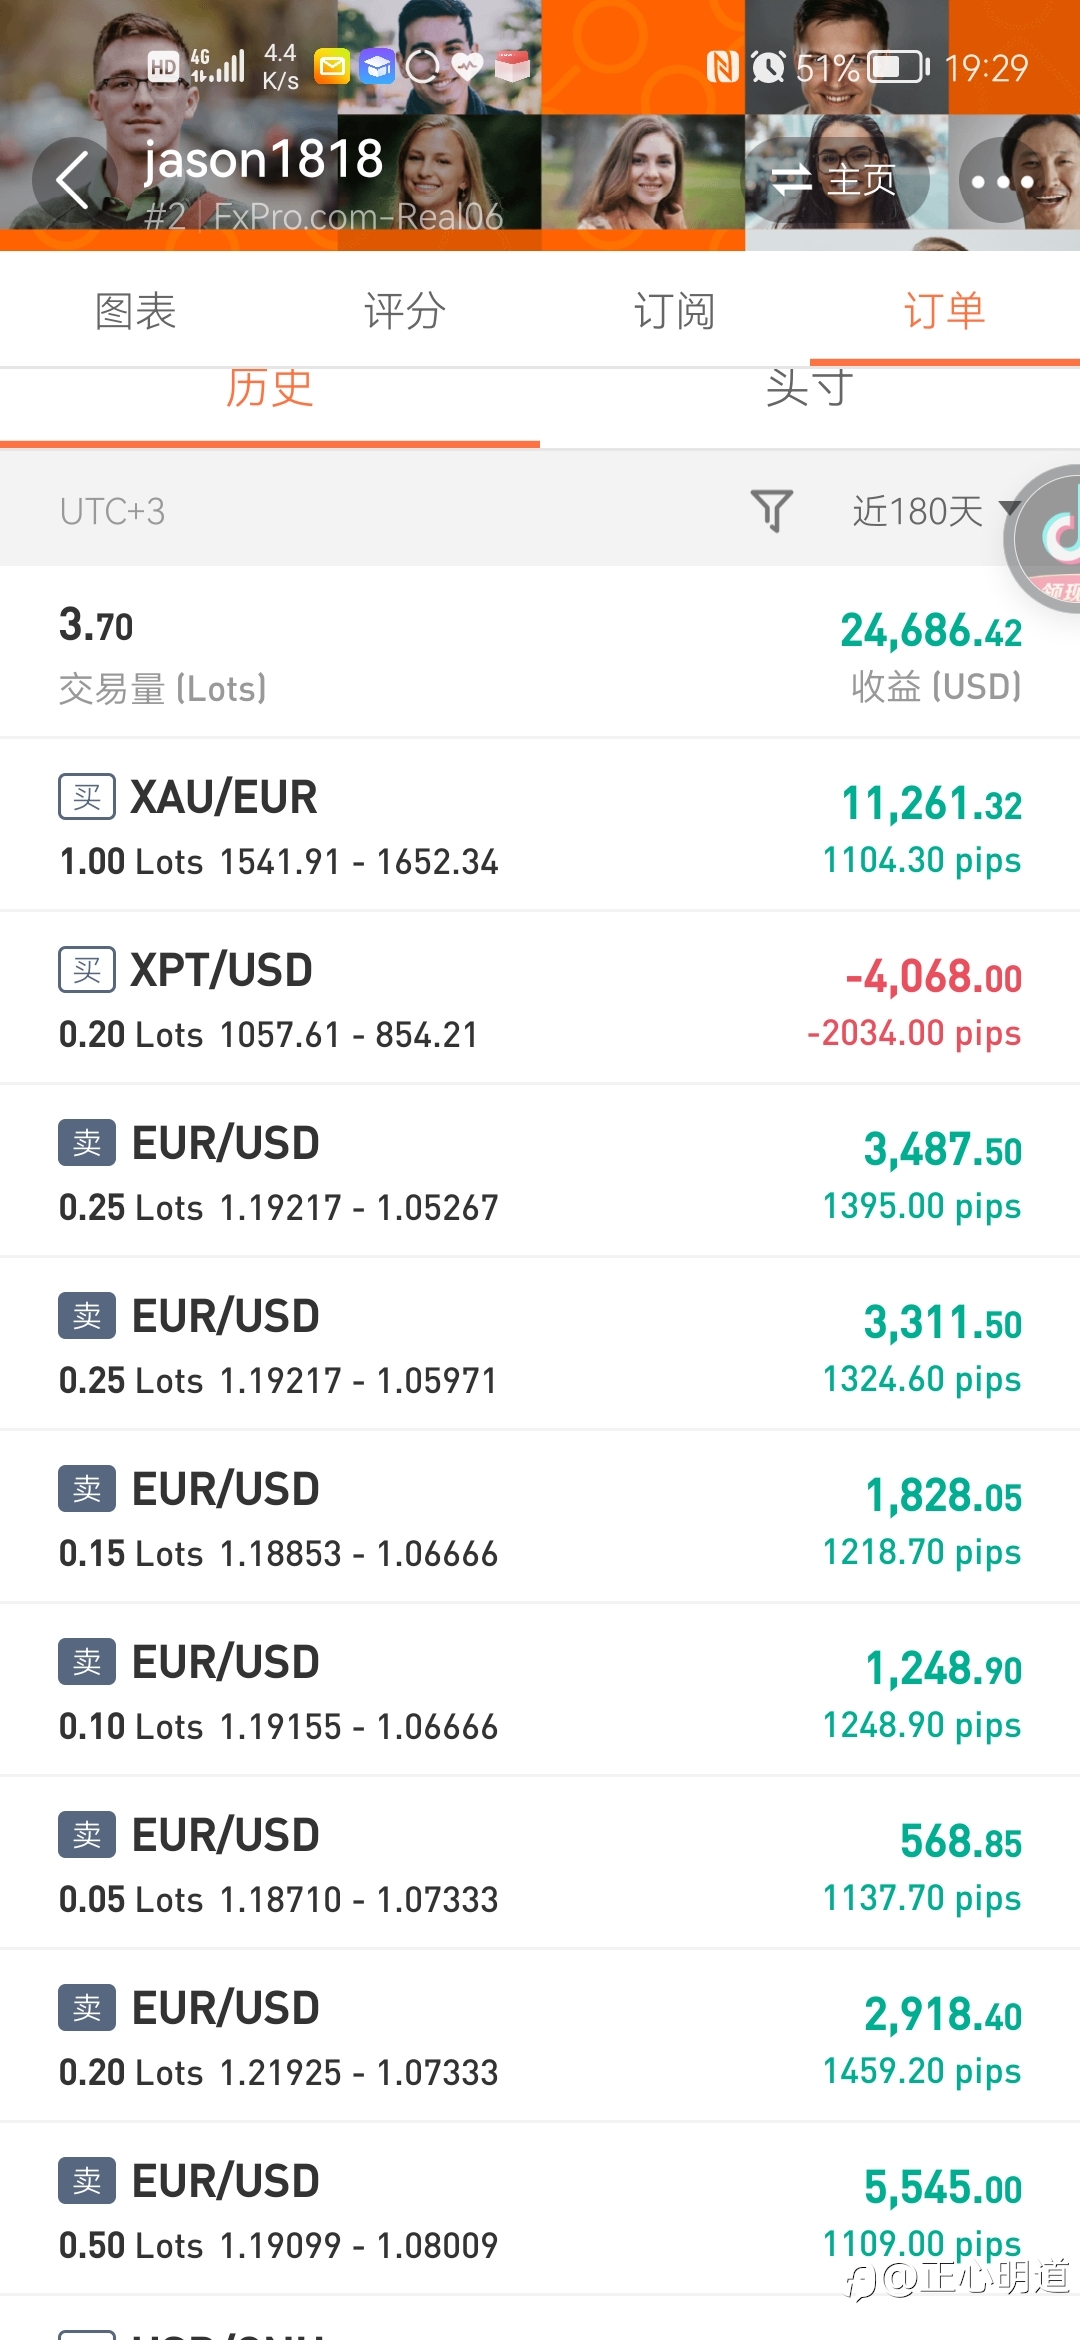Tap the funnel filter icon
1080x2340 pixels.
[771, 511]
